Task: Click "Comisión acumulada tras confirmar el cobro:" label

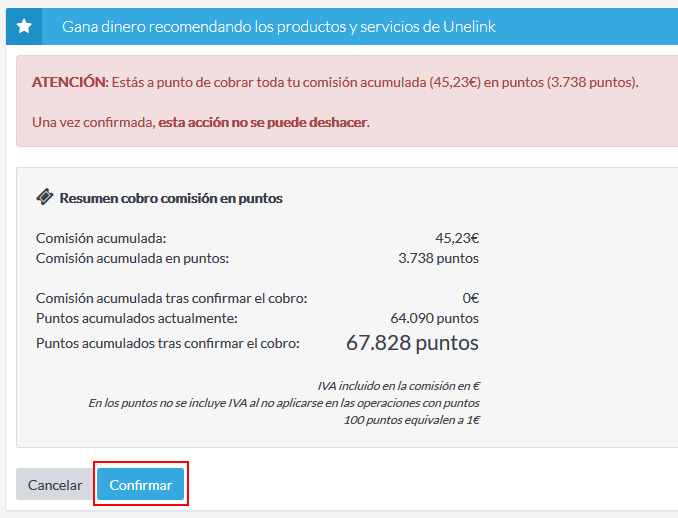Action: [x=171, y=298]
